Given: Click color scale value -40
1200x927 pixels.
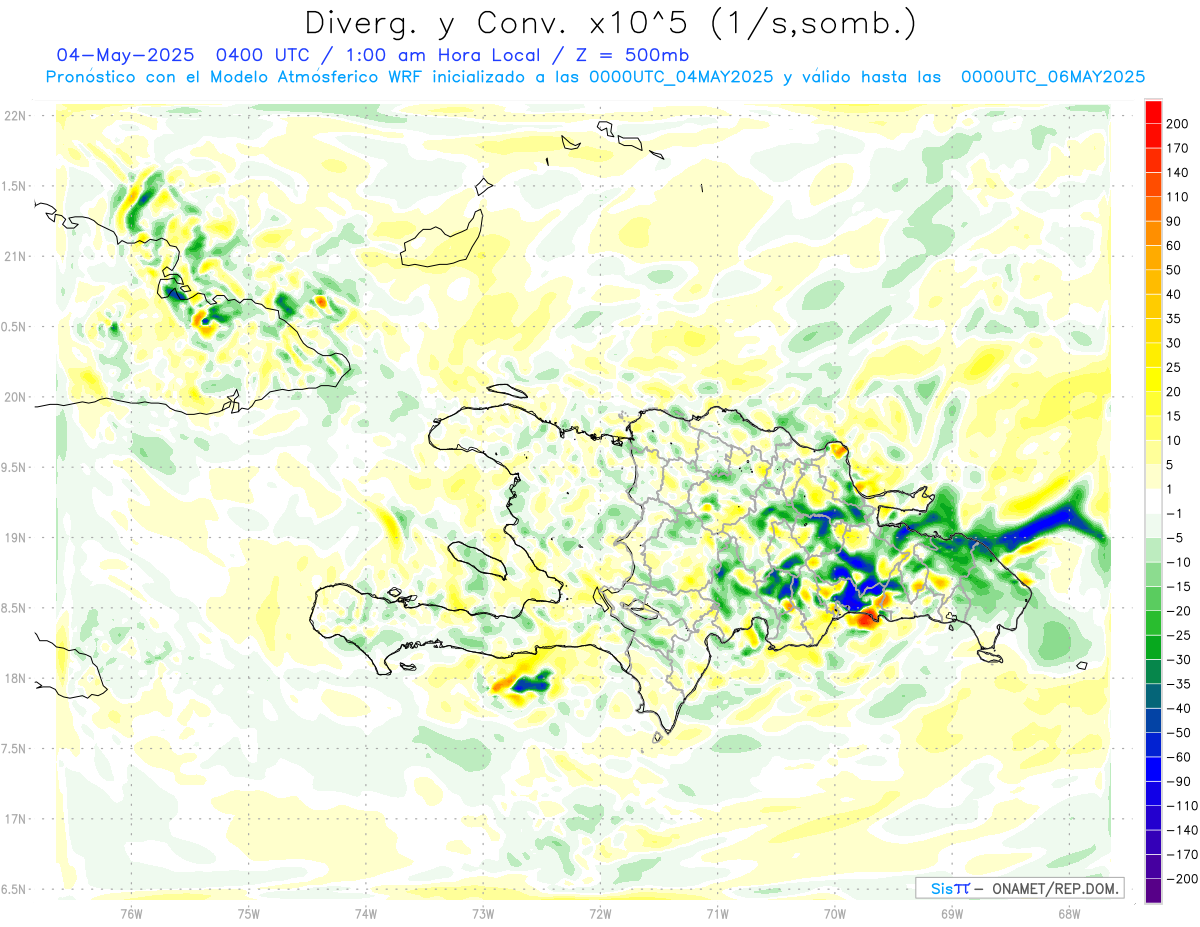Looking at the screenshot, I should [1177, 709].
